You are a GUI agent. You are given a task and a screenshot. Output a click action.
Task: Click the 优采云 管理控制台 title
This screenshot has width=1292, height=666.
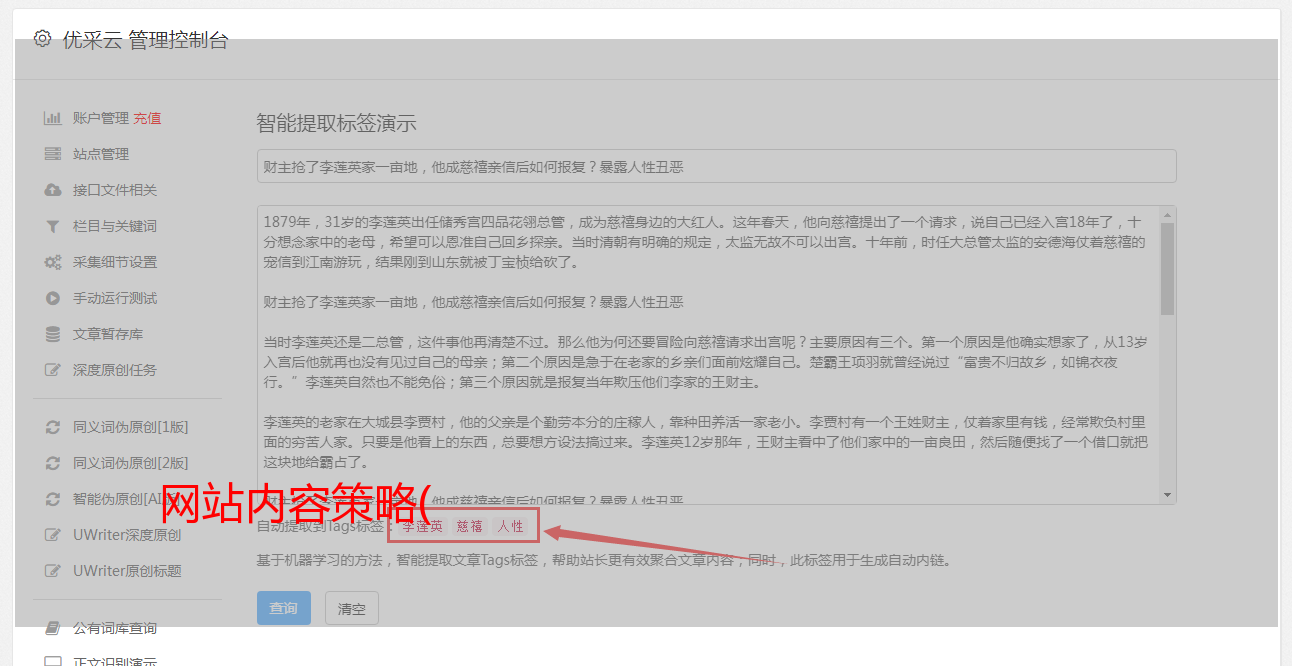pyautogui.click(x=145, y=40)
